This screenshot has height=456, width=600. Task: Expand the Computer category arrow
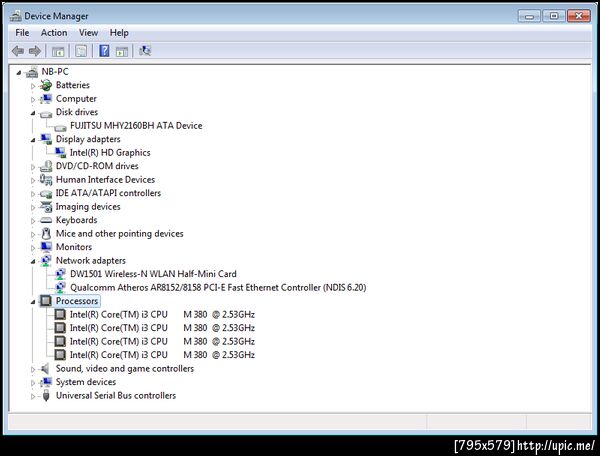click(33, 99)
